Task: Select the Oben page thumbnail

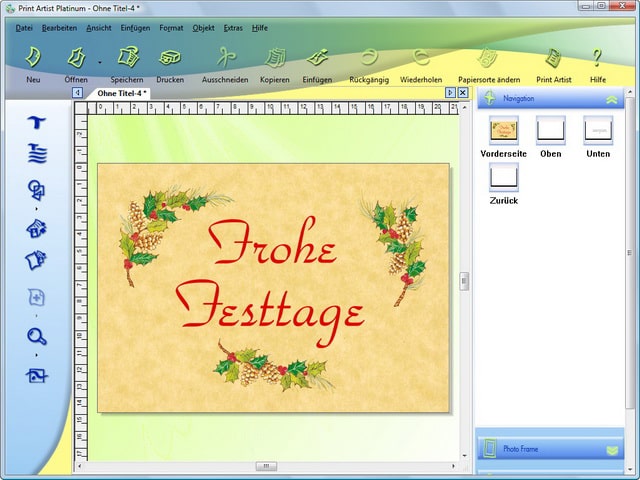Action: pos(550,130)
